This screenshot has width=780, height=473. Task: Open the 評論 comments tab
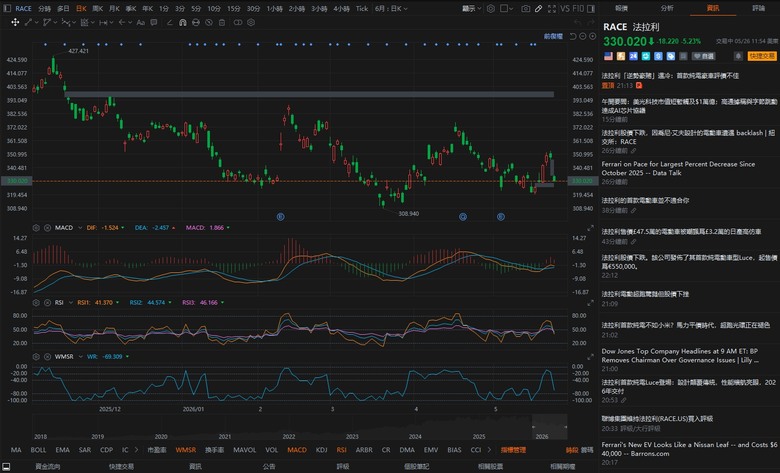(x=759, y=8)
